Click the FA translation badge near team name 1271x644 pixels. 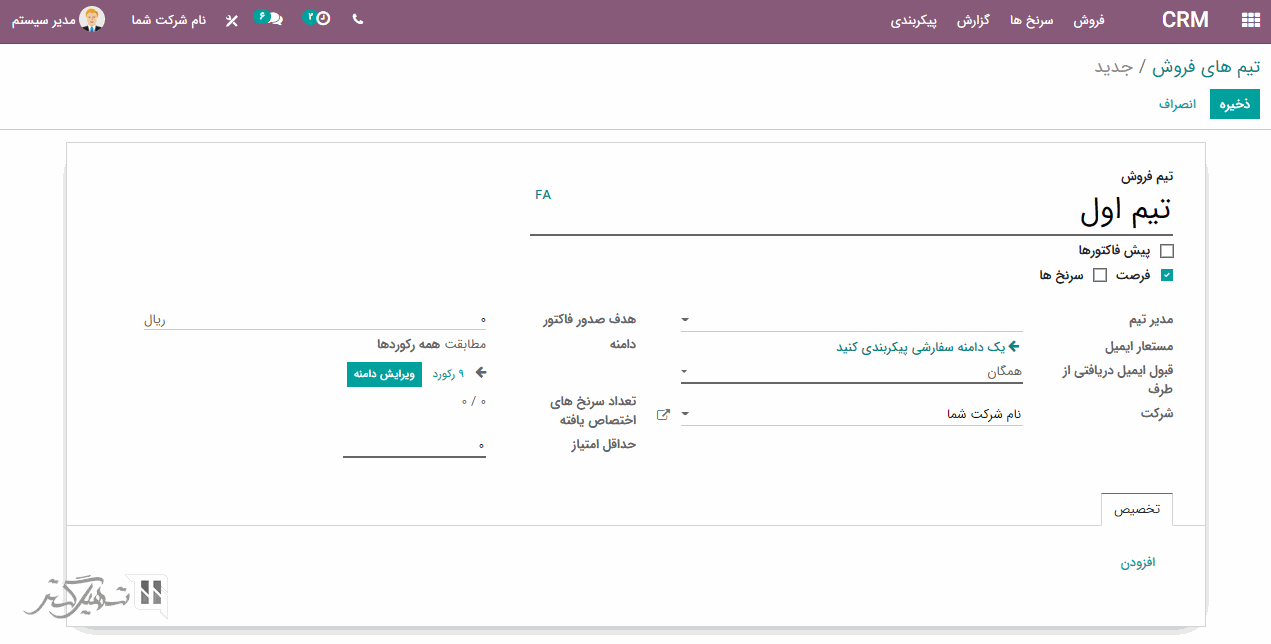click(x=544, y=195)
